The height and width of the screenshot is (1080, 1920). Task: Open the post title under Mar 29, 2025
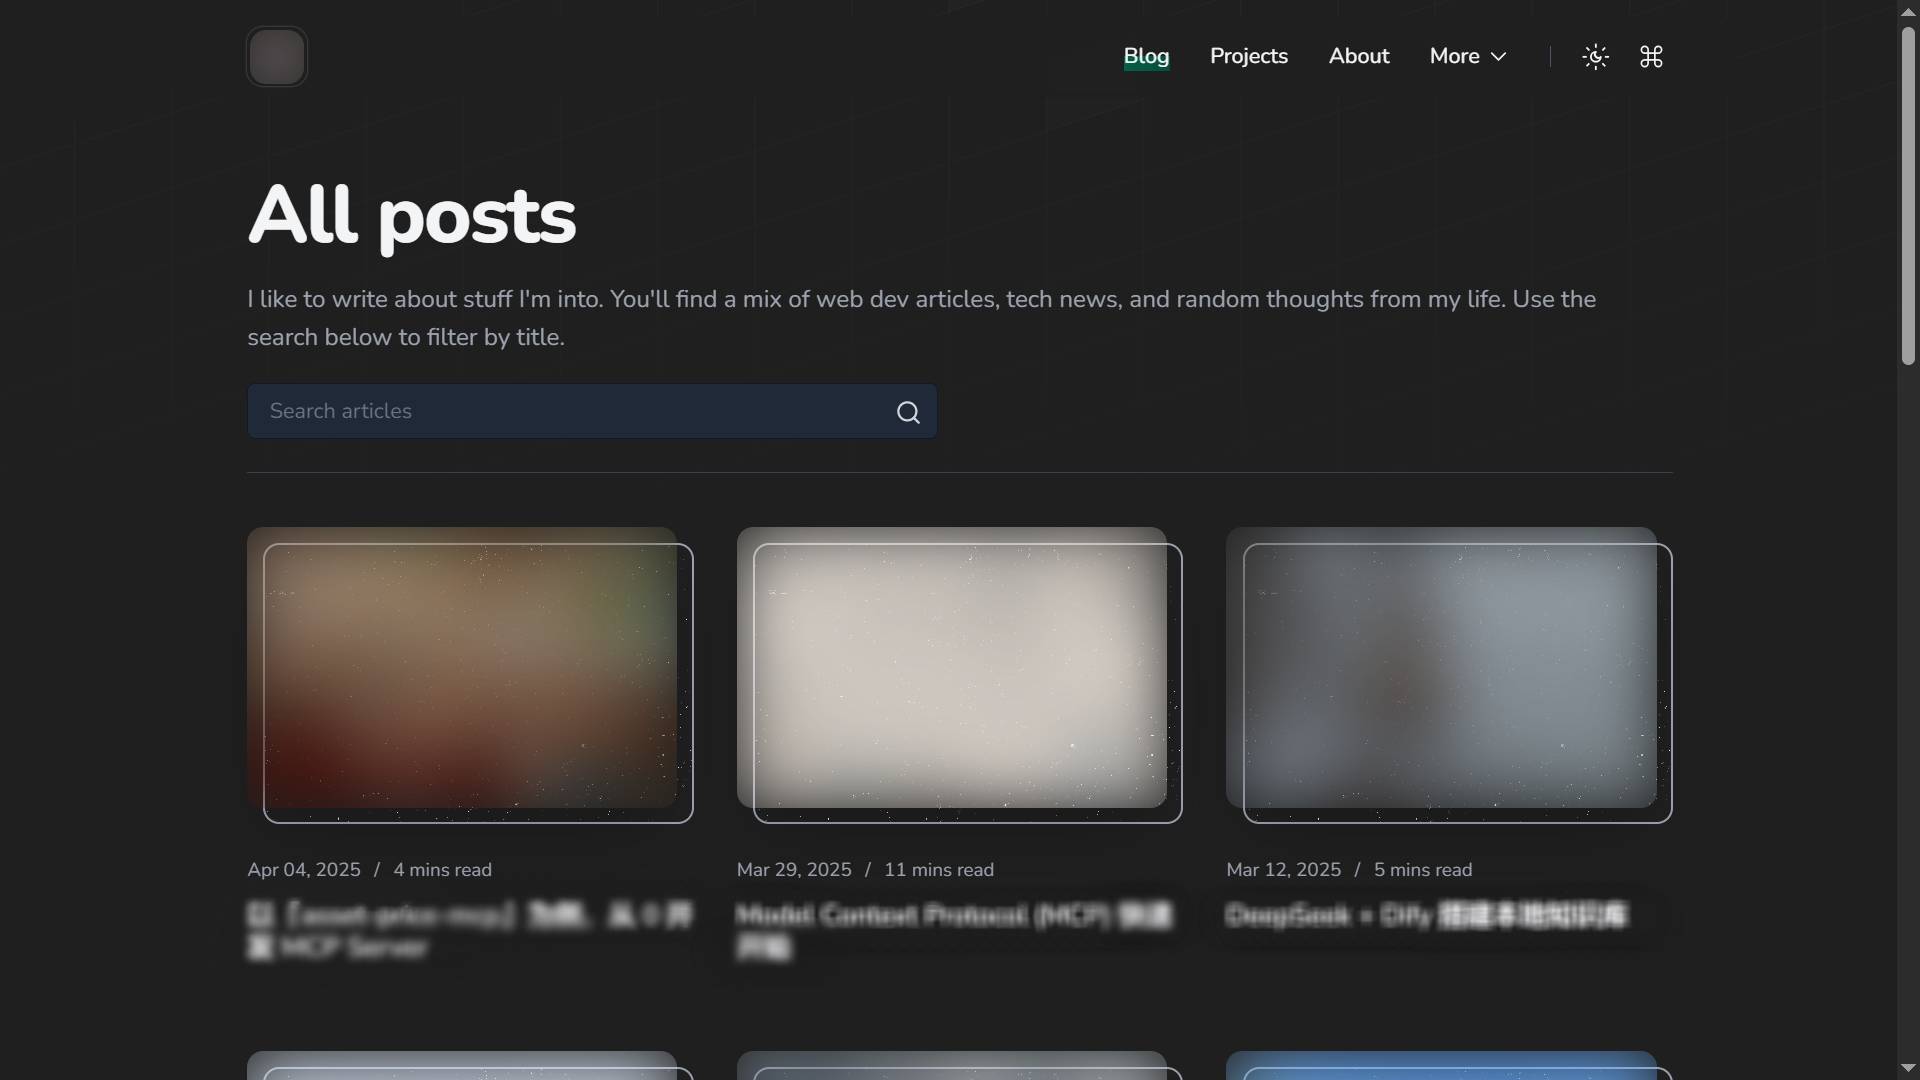[x=955, y=931]
